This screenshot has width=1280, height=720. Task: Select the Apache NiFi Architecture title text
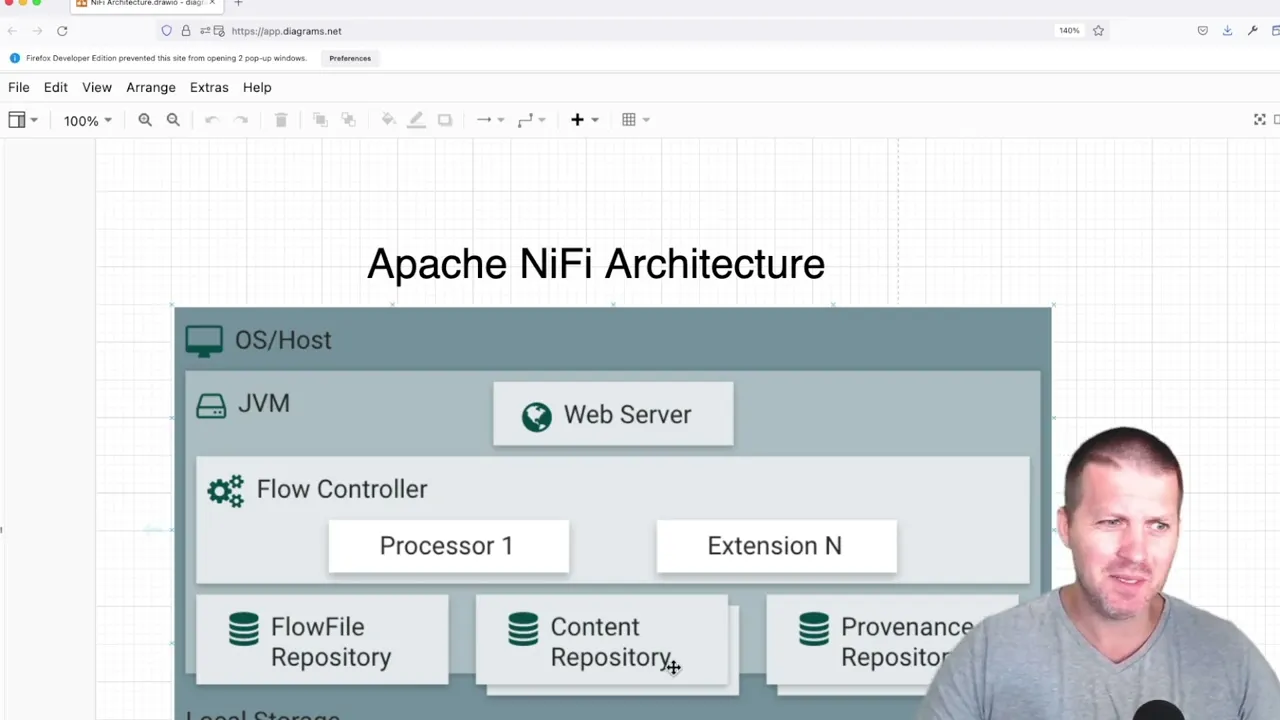click(x=596, y=264)
